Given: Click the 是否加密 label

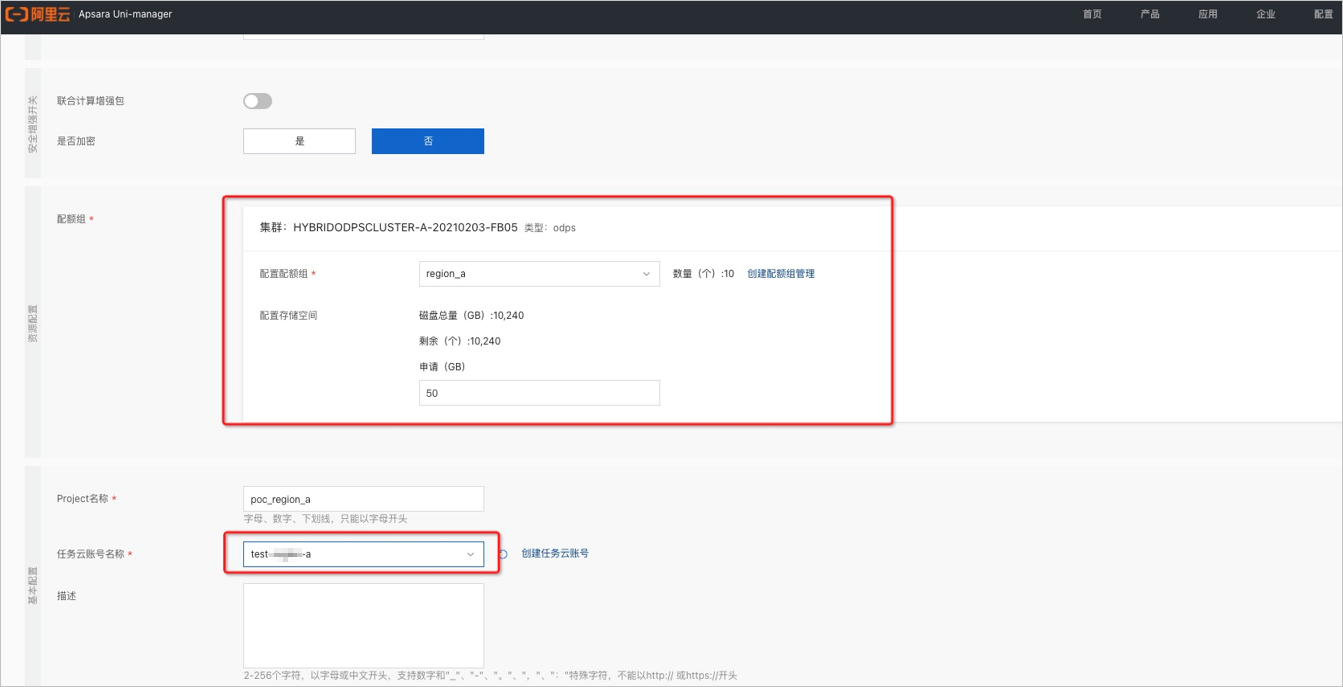Looking at the screenshot, I should [76, 141].
